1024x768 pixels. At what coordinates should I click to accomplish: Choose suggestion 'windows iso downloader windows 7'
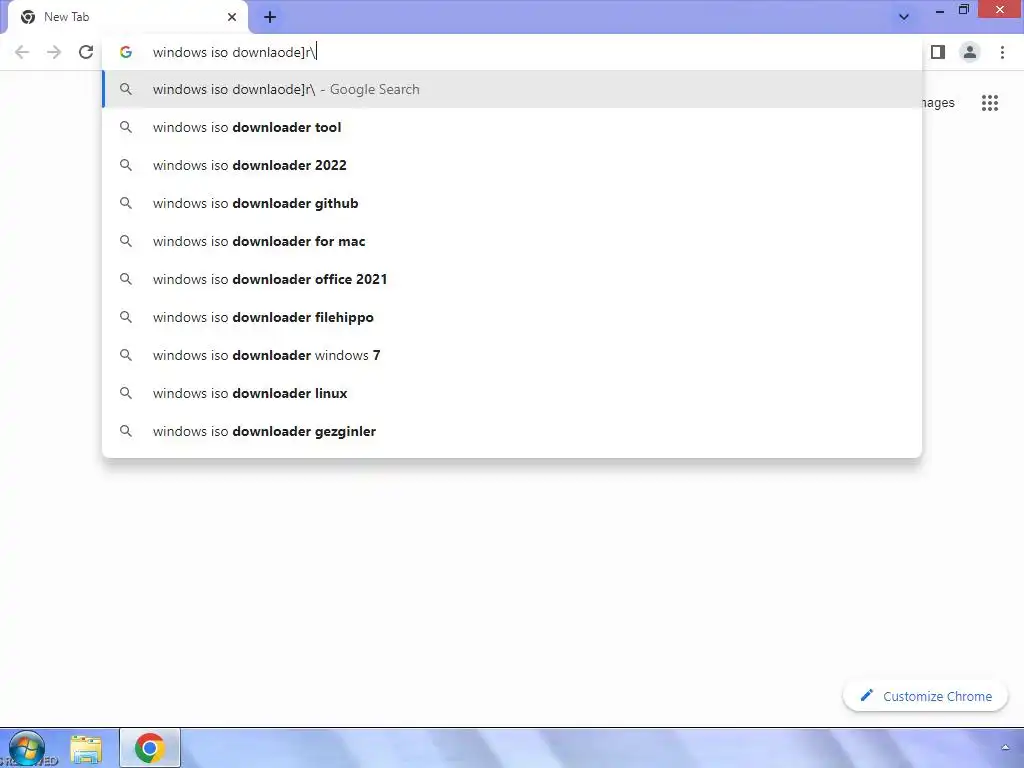[x=512, y=355]
